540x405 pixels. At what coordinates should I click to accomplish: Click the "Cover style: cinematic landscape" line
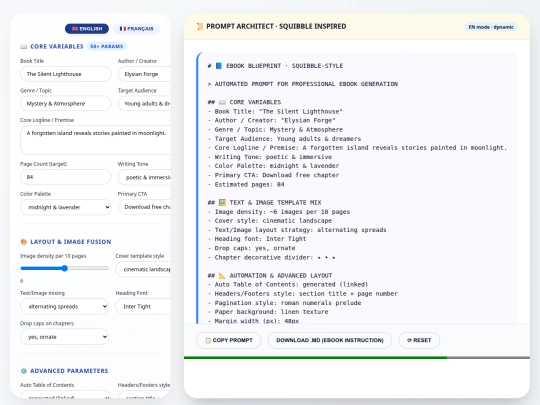(x=270, y=220)
